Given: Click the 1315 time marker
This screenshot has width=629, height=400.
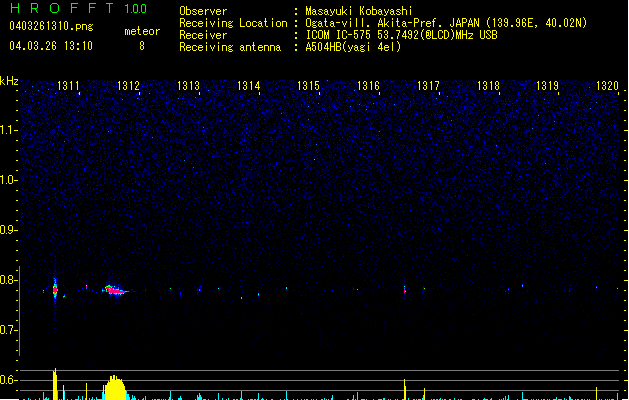Looking at the screenshot, I should click(x=308, y=86).
